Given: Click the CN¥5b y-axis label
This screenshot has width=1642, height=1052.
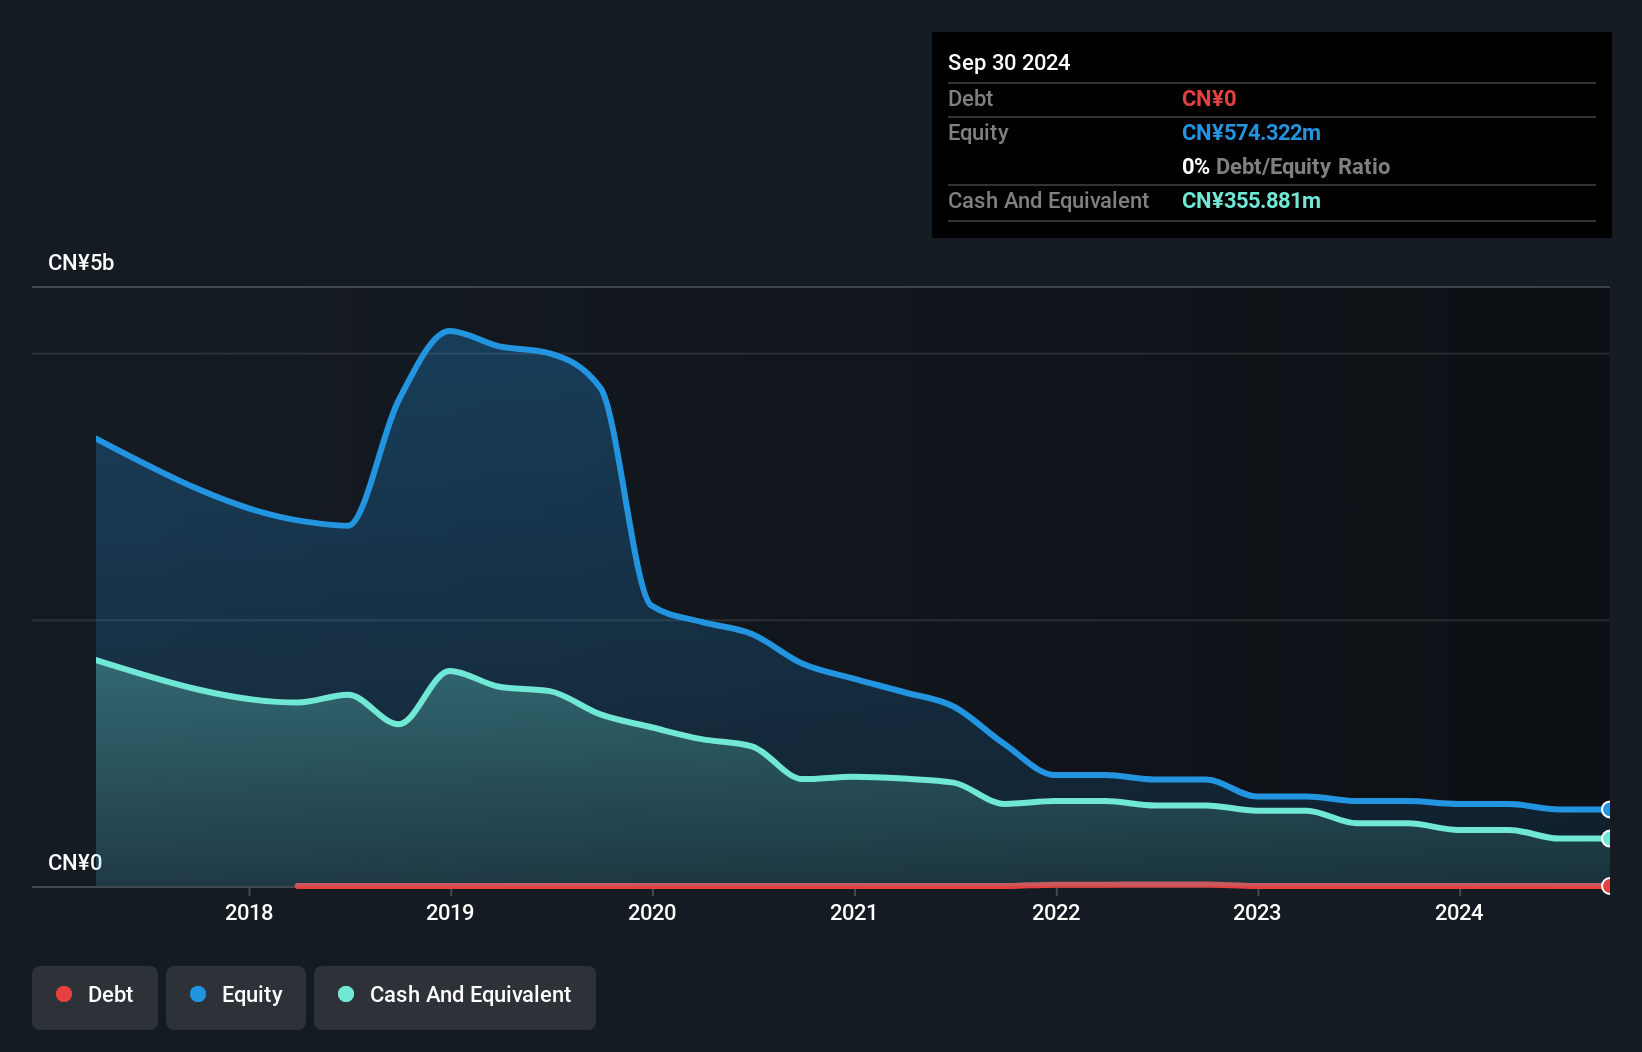Looking at the screenshot, I should 81,263.
